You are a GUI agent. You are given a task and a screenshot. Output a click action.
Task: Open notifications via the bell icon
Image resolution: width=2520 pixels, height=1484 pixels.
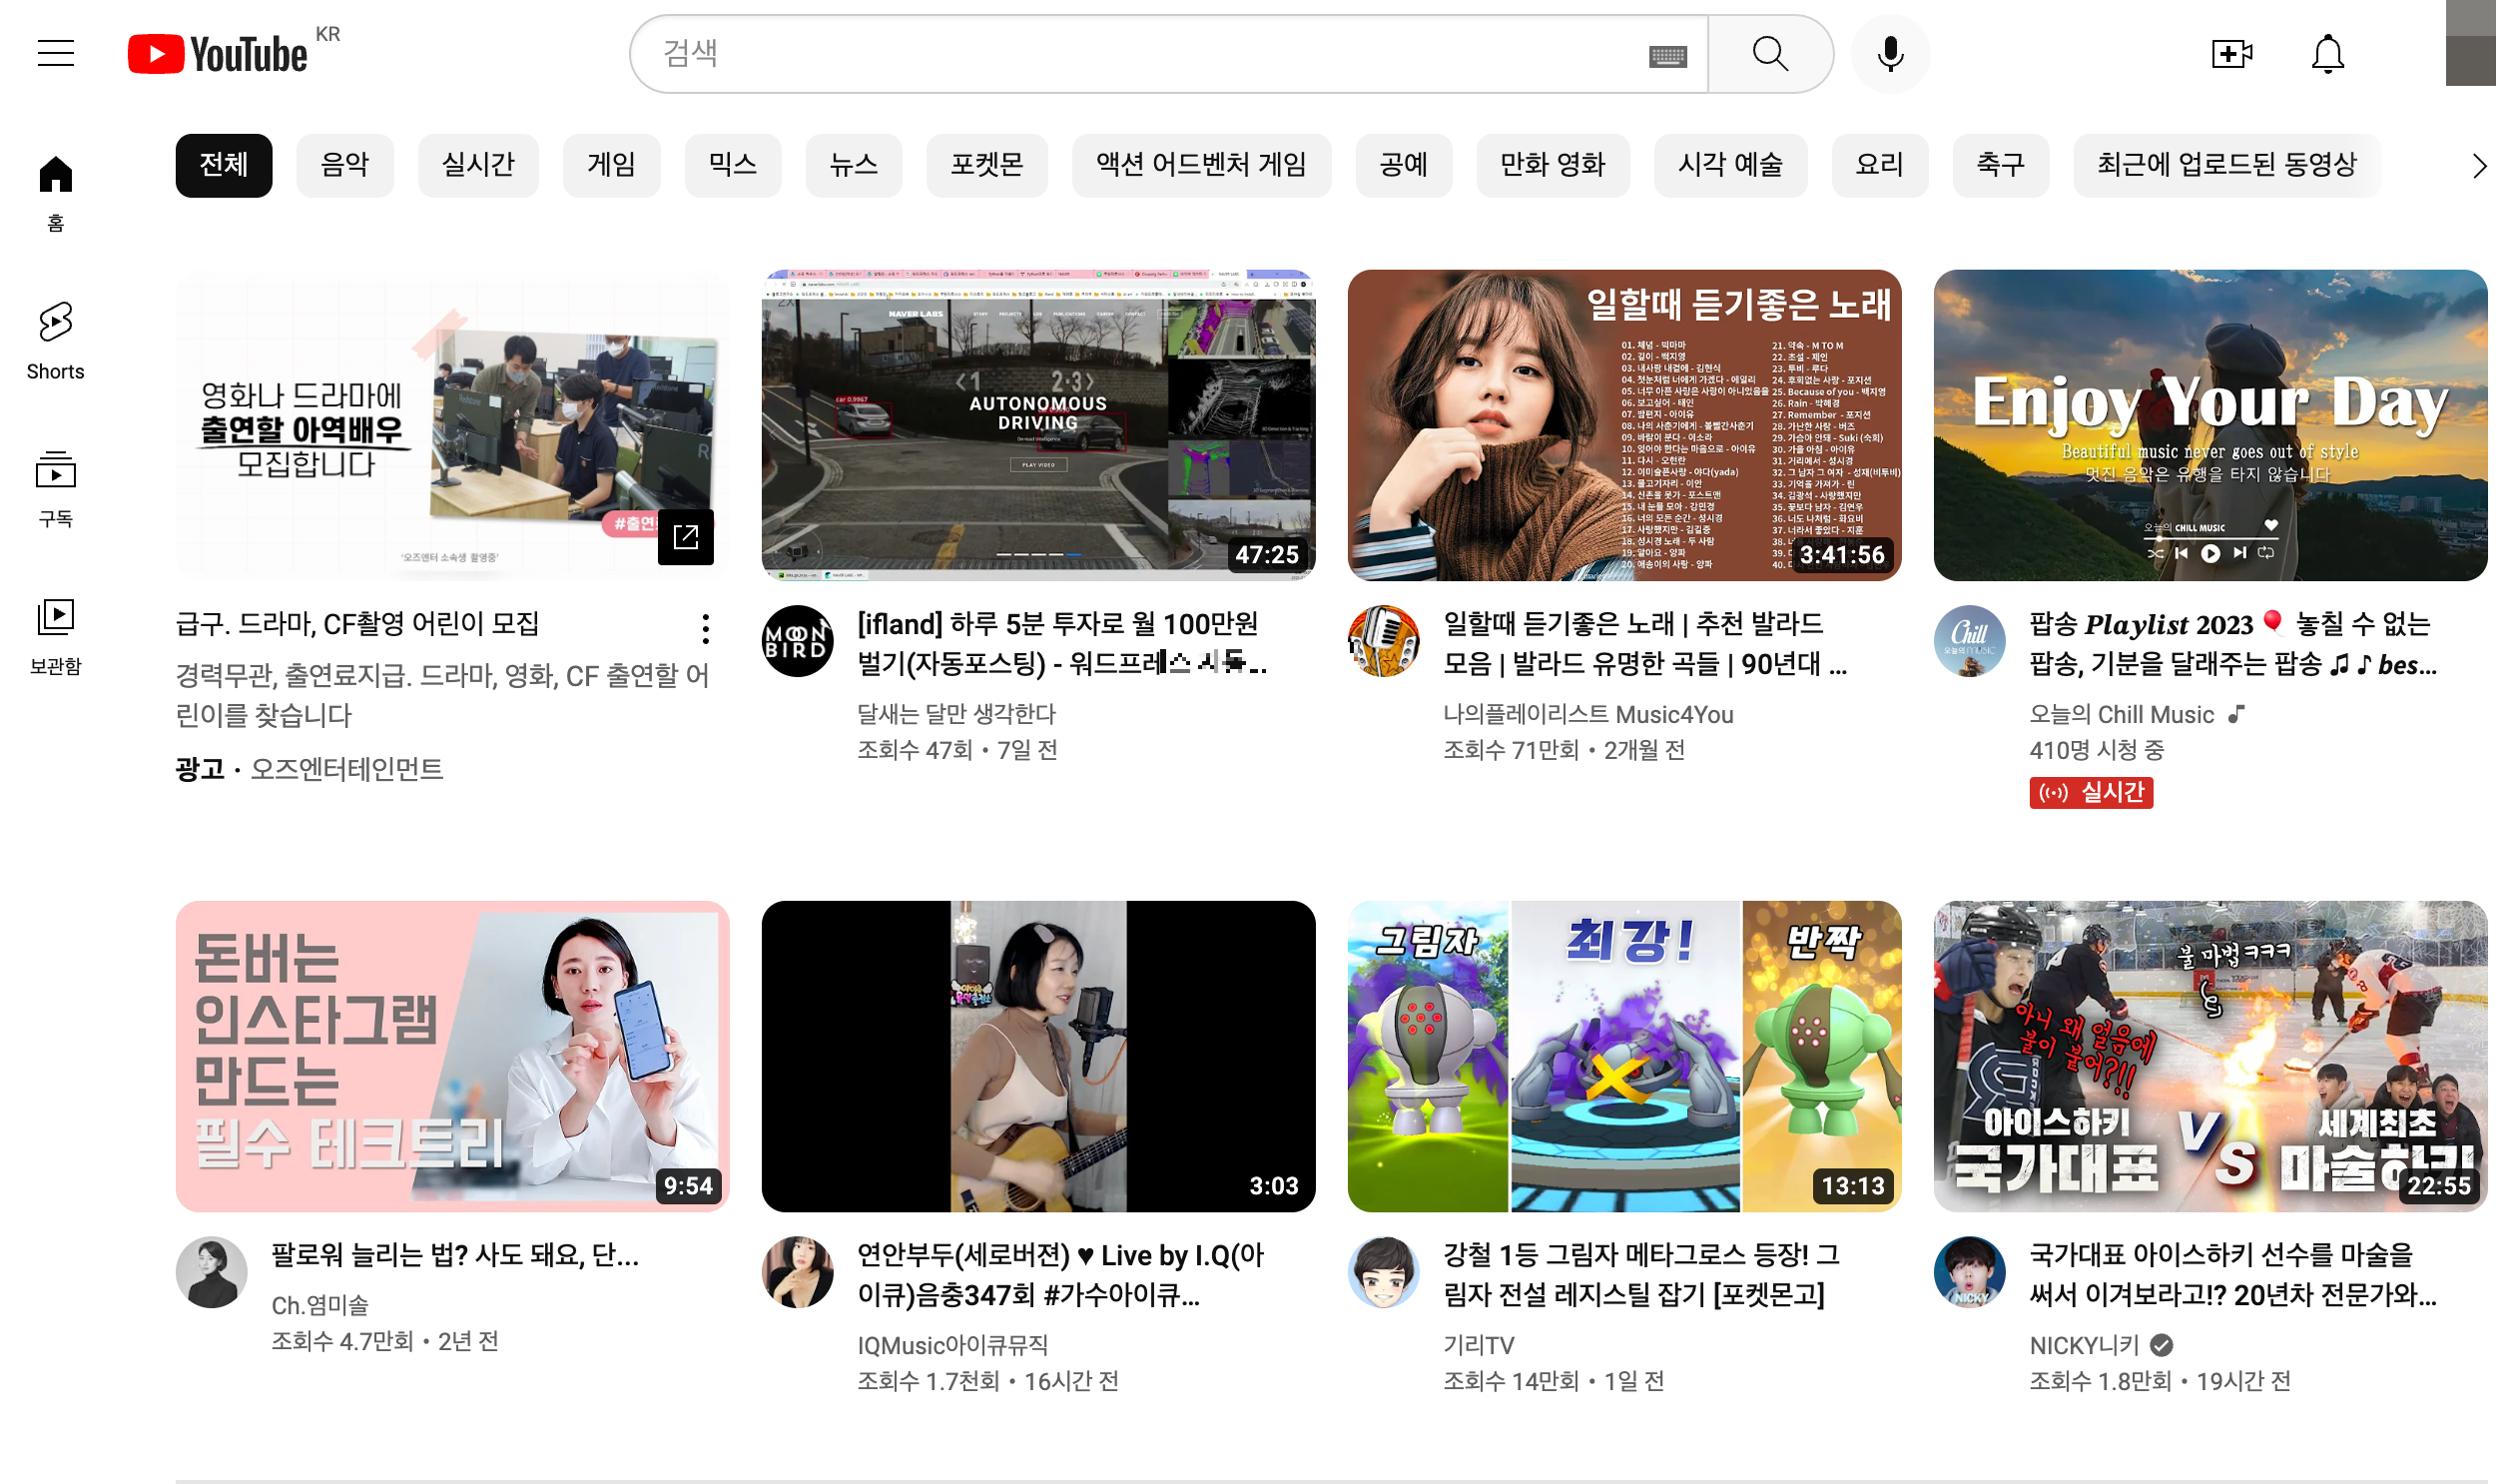2327,53
